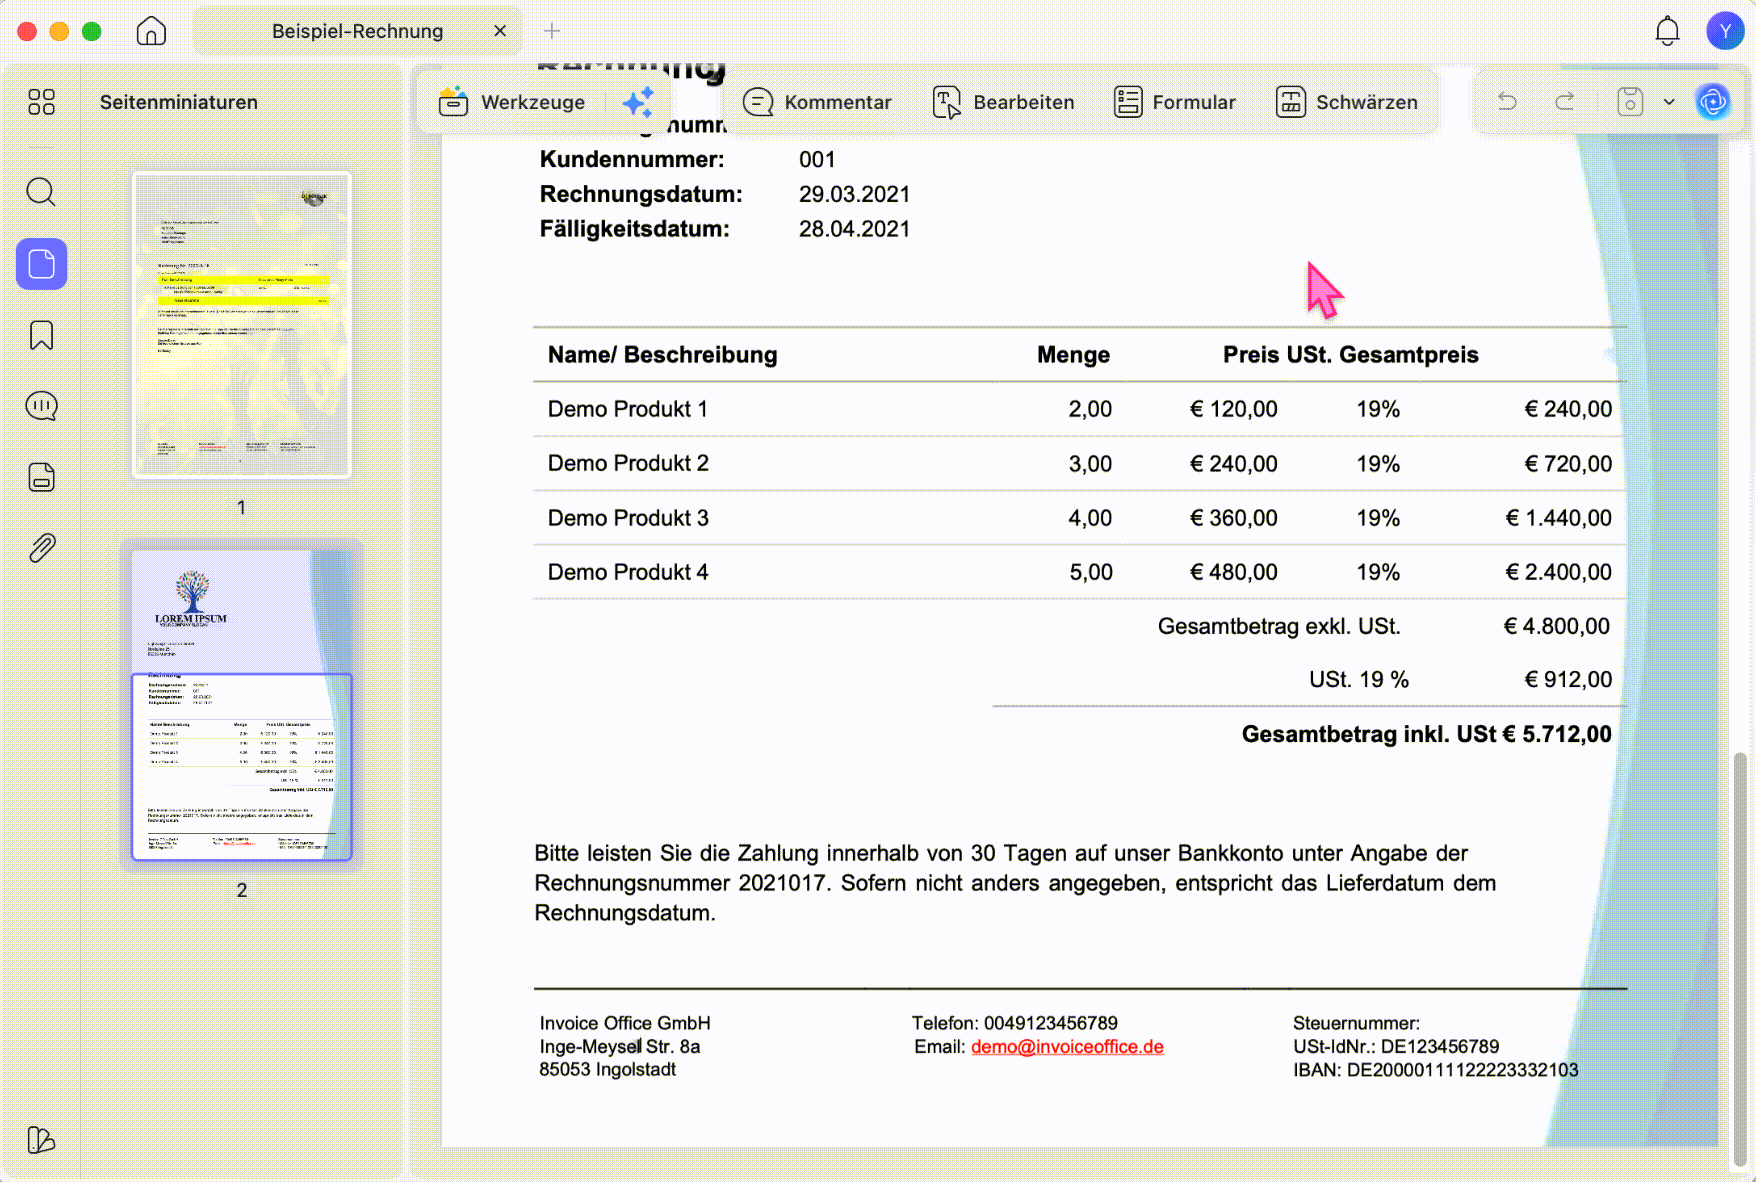Click the 'Demo Produkt 3' row name
The image size is (1756, 1182).
coord(628,518)
